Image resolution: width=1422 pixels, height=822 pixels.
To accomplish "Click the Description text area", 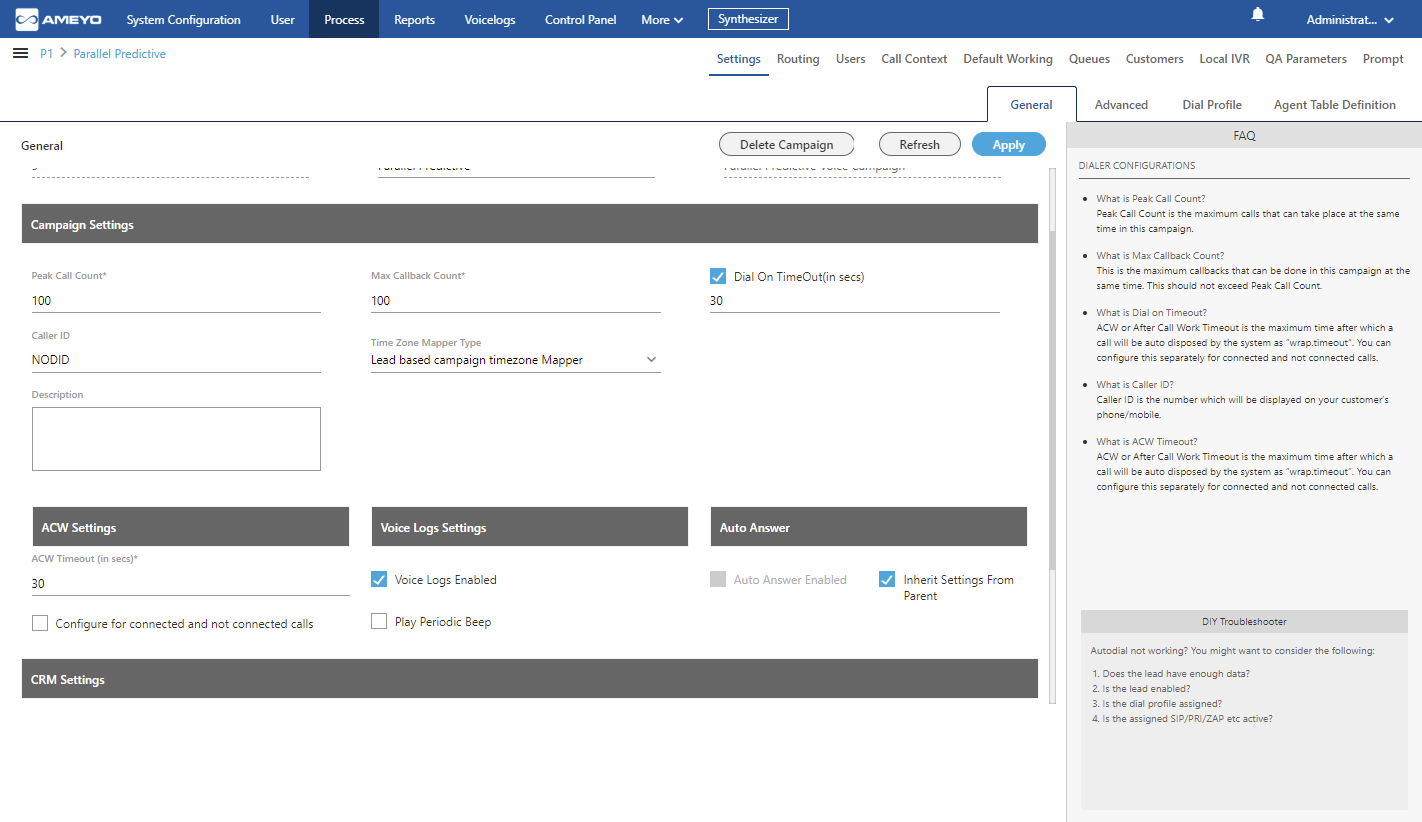I will (176, 439).
